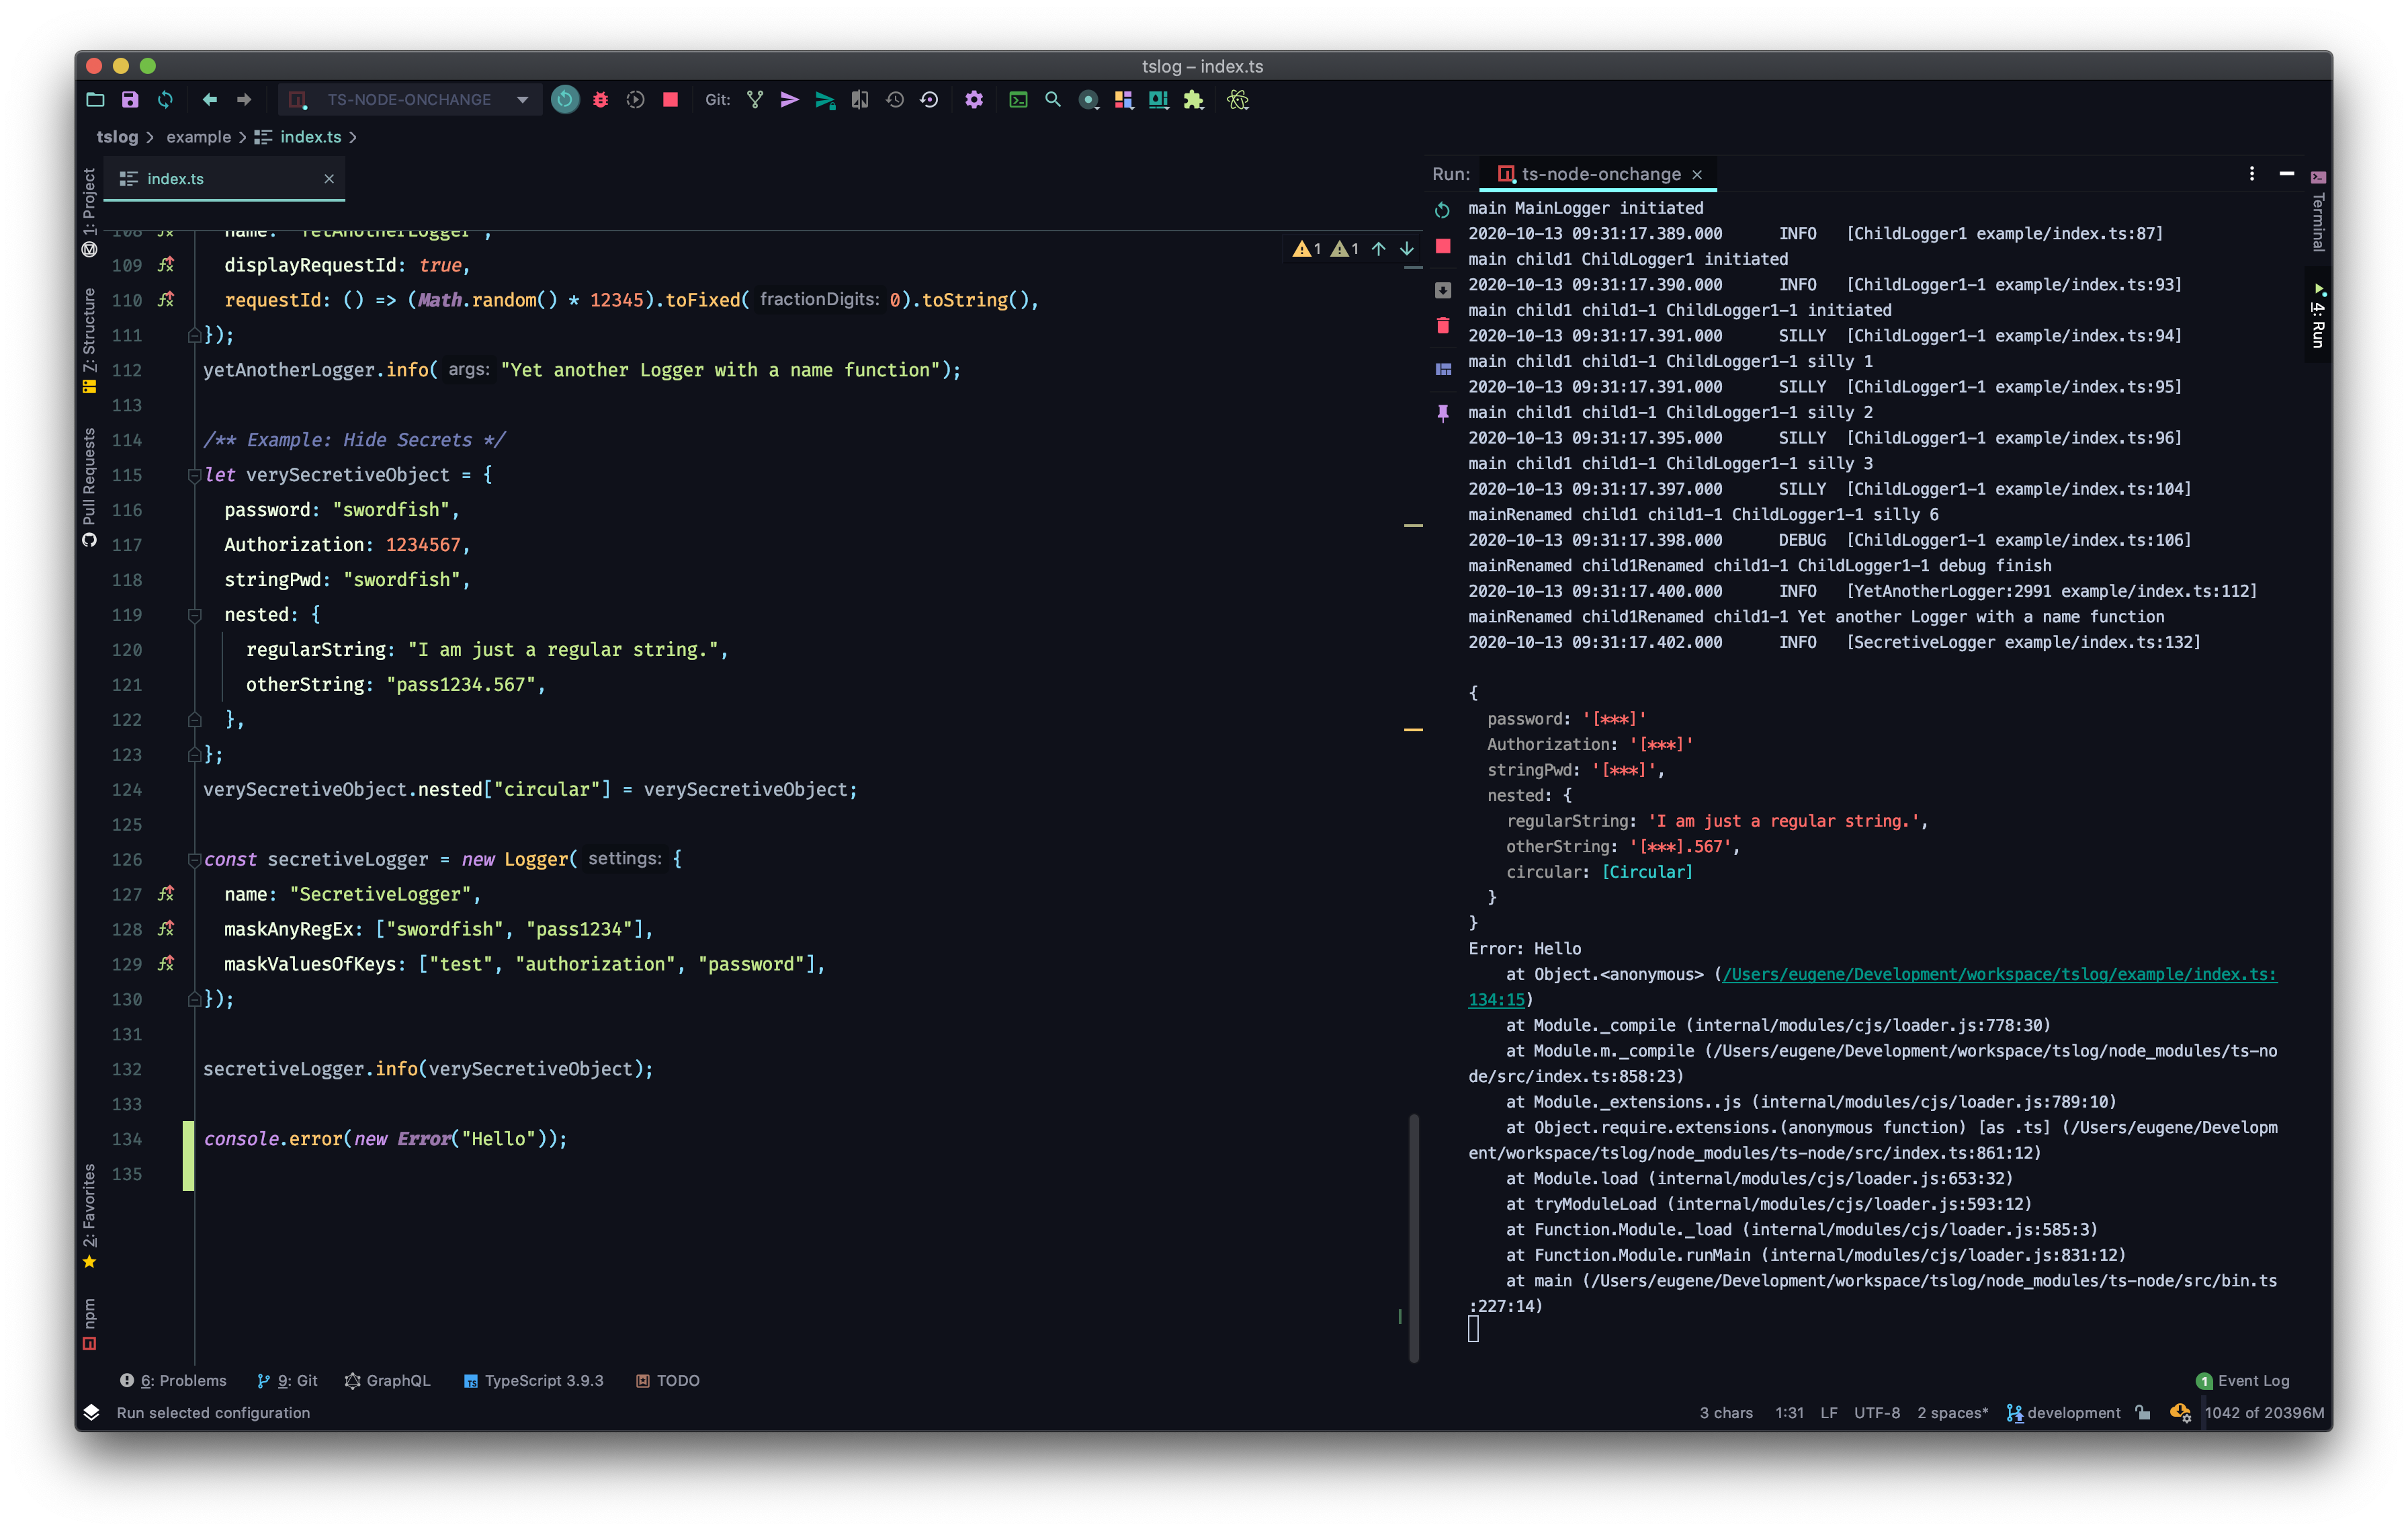This screenshot has height=1531, width=2408.
Task: Enable scroll to end in Run output
Action: (1443, 289)
